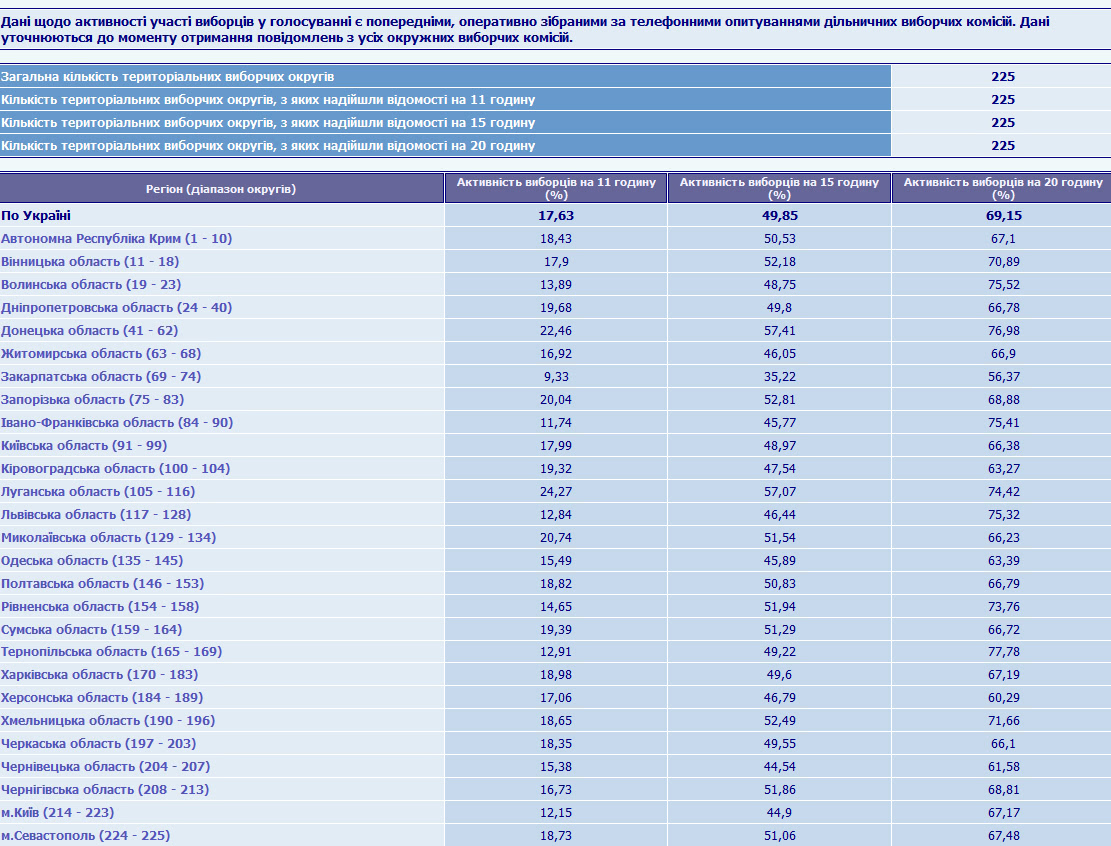Click the Регіон column header

tap(222, 188)
